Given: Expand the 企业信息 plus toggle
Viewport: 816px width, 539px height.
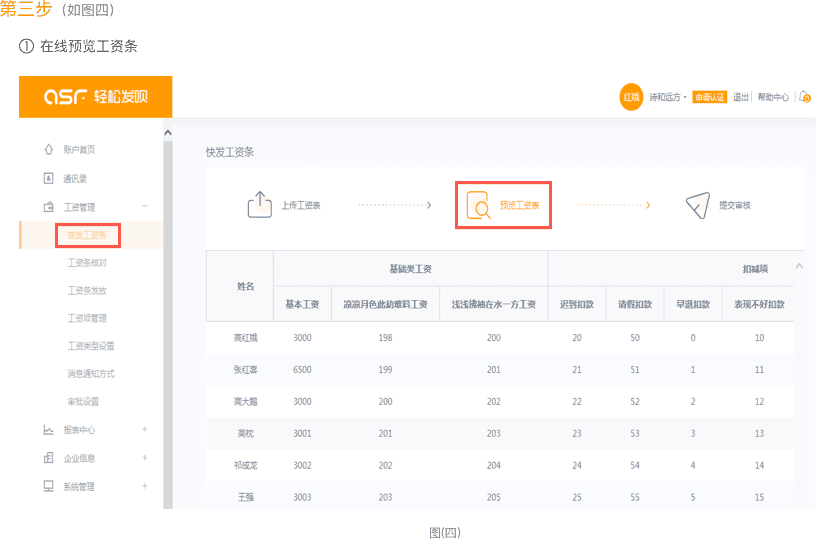Looking at the screenshot, I should [x=145, y=457].
